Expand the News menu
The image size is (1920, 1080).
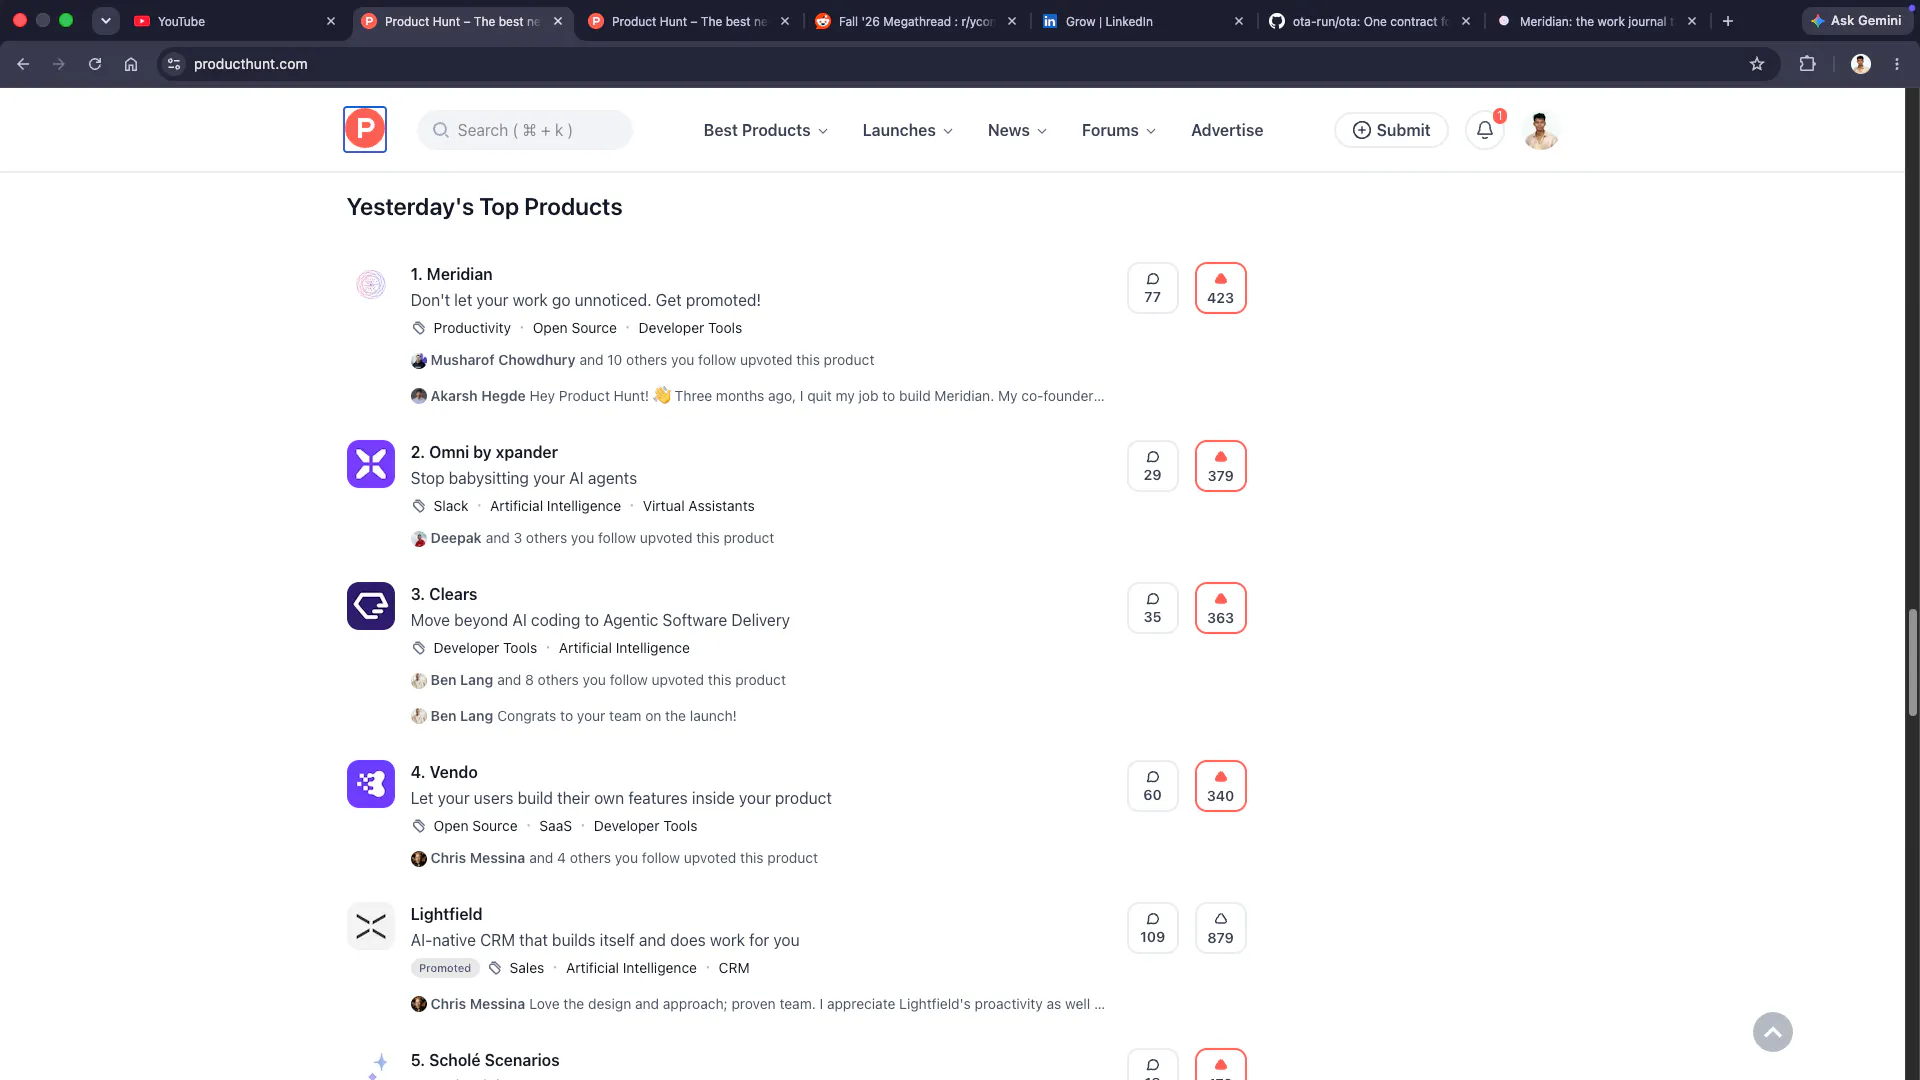[1017, 130]
